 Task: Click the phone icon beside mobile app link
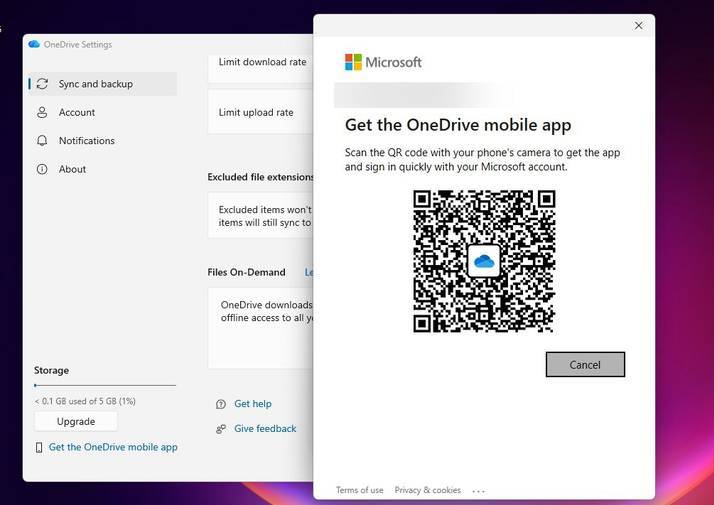pos(39,448)
